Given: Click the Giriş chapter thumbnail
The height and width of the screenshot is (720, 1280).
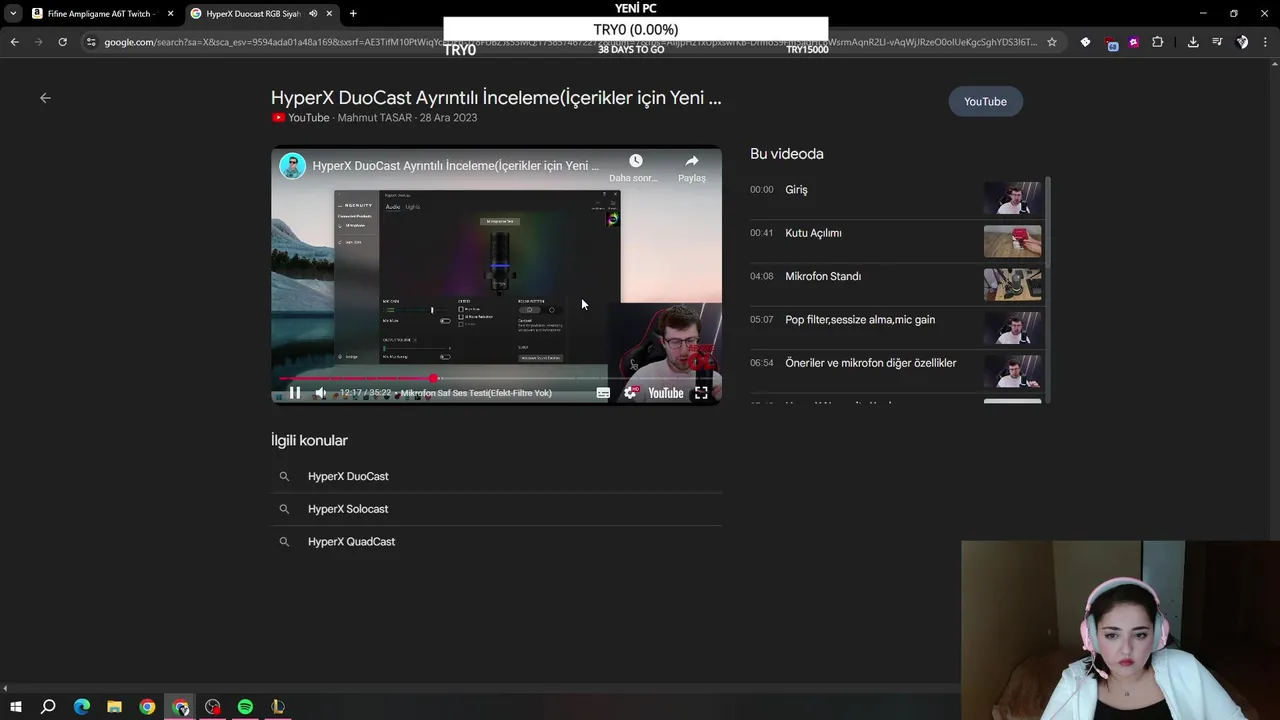Looking at the screenshot, I should tap(1012, 198).
